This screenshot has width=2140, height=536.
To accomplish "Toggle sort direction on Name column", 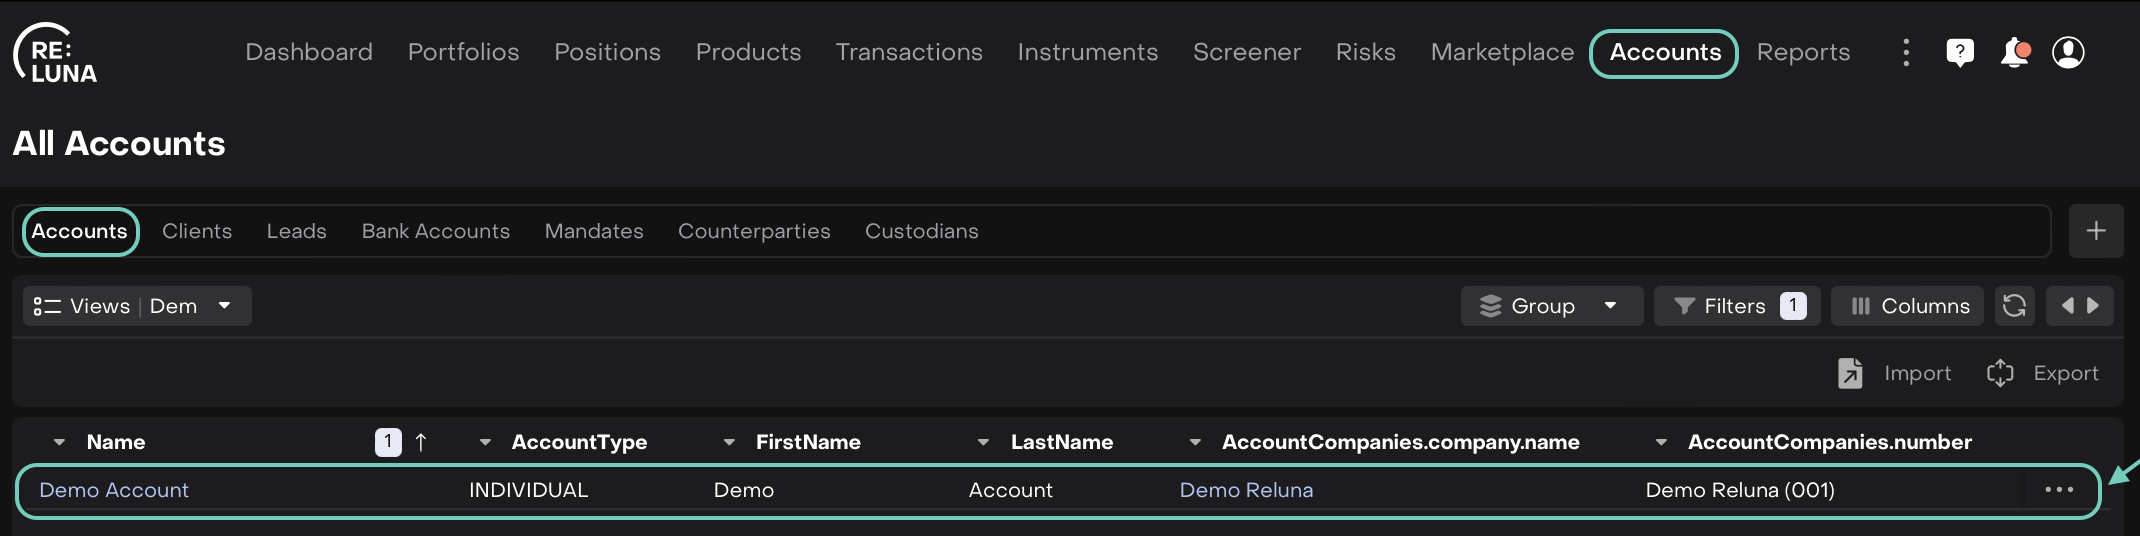I will [421, 442].
